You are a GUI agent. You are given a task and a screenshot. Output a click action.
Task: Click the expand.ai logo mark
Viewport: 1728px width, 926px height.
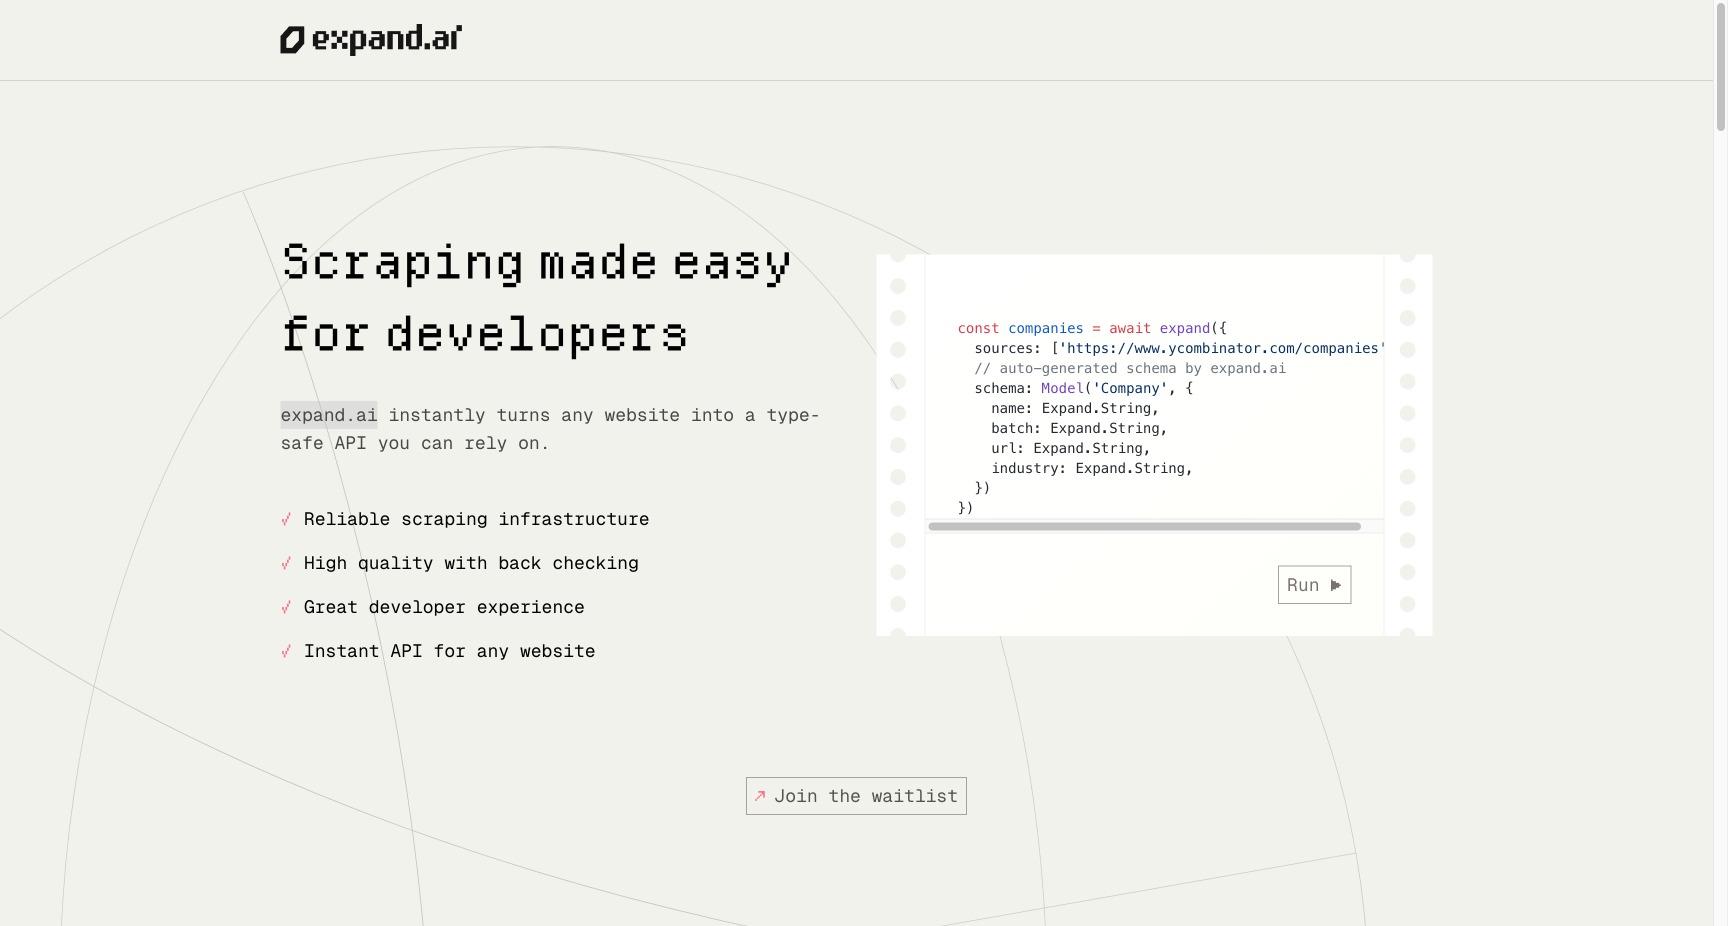click(290, 39)
